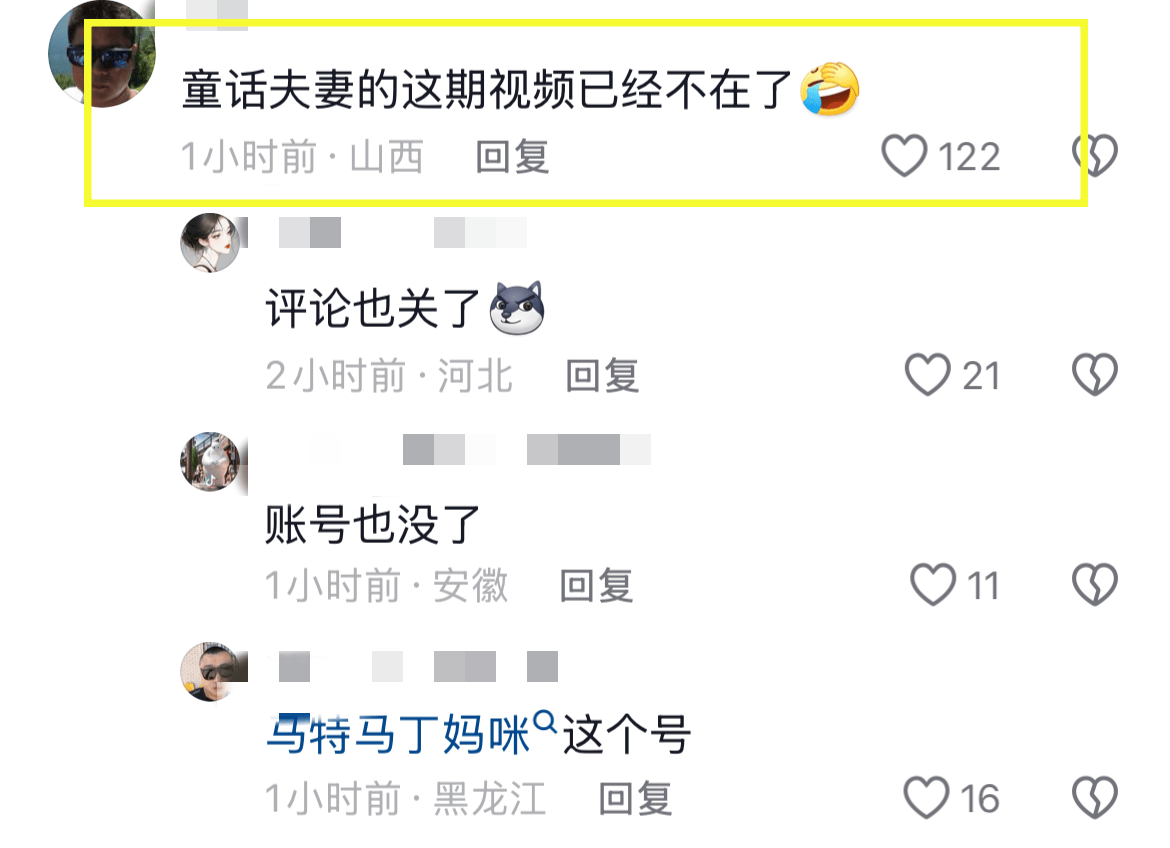The image size is (1170, 848).
Task: Like the 评论也关了 comment
Action: pos(927,374)
